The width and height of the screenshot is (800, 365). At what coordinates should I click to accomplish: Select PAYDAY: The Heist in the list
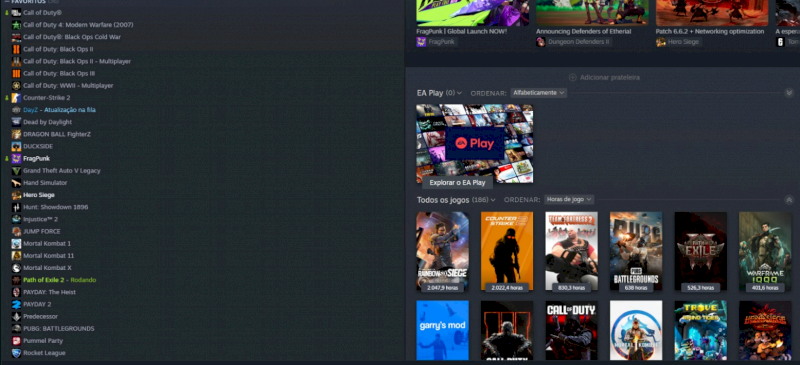point(49,293)
